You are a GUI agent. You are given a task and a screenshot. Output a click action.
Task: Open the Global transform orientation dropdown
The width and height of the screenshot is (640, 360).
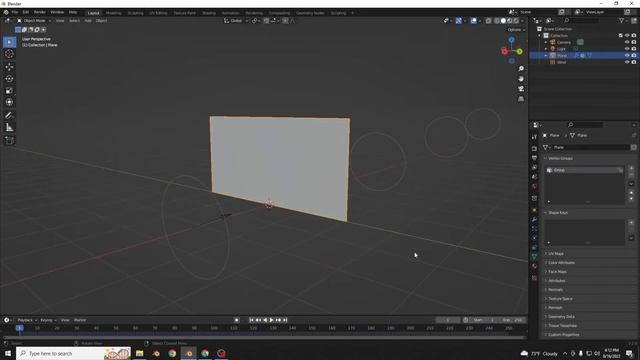coord(236,20)
